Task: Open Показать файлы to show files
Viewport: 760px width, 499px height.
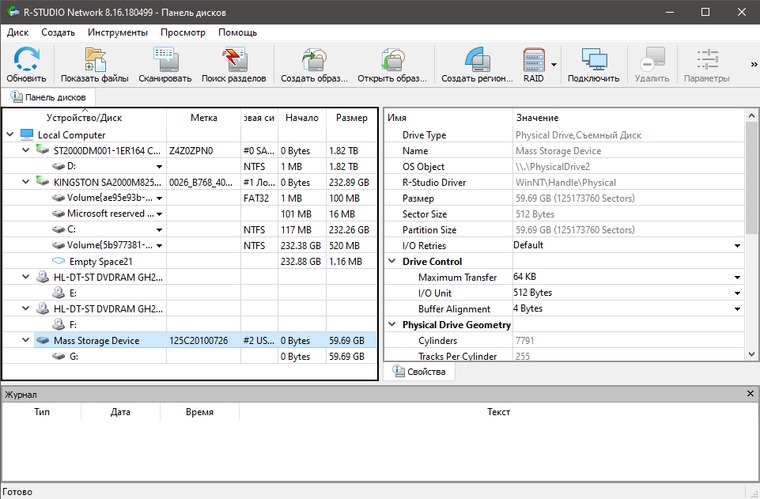Action: 95,64
